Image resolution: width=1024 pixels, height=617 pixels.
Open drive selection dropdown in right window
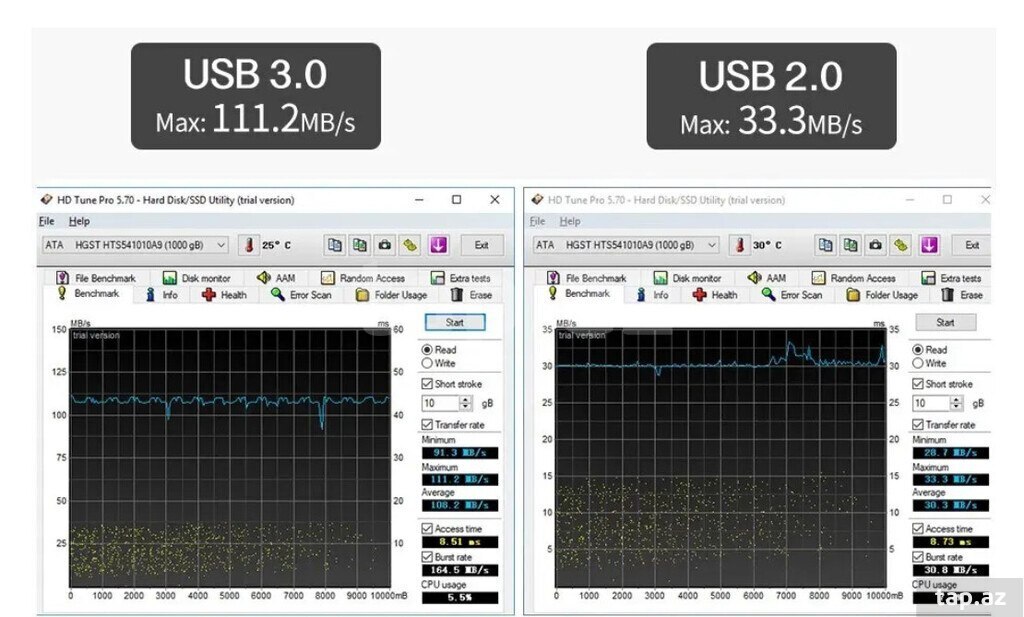[626, 245]
